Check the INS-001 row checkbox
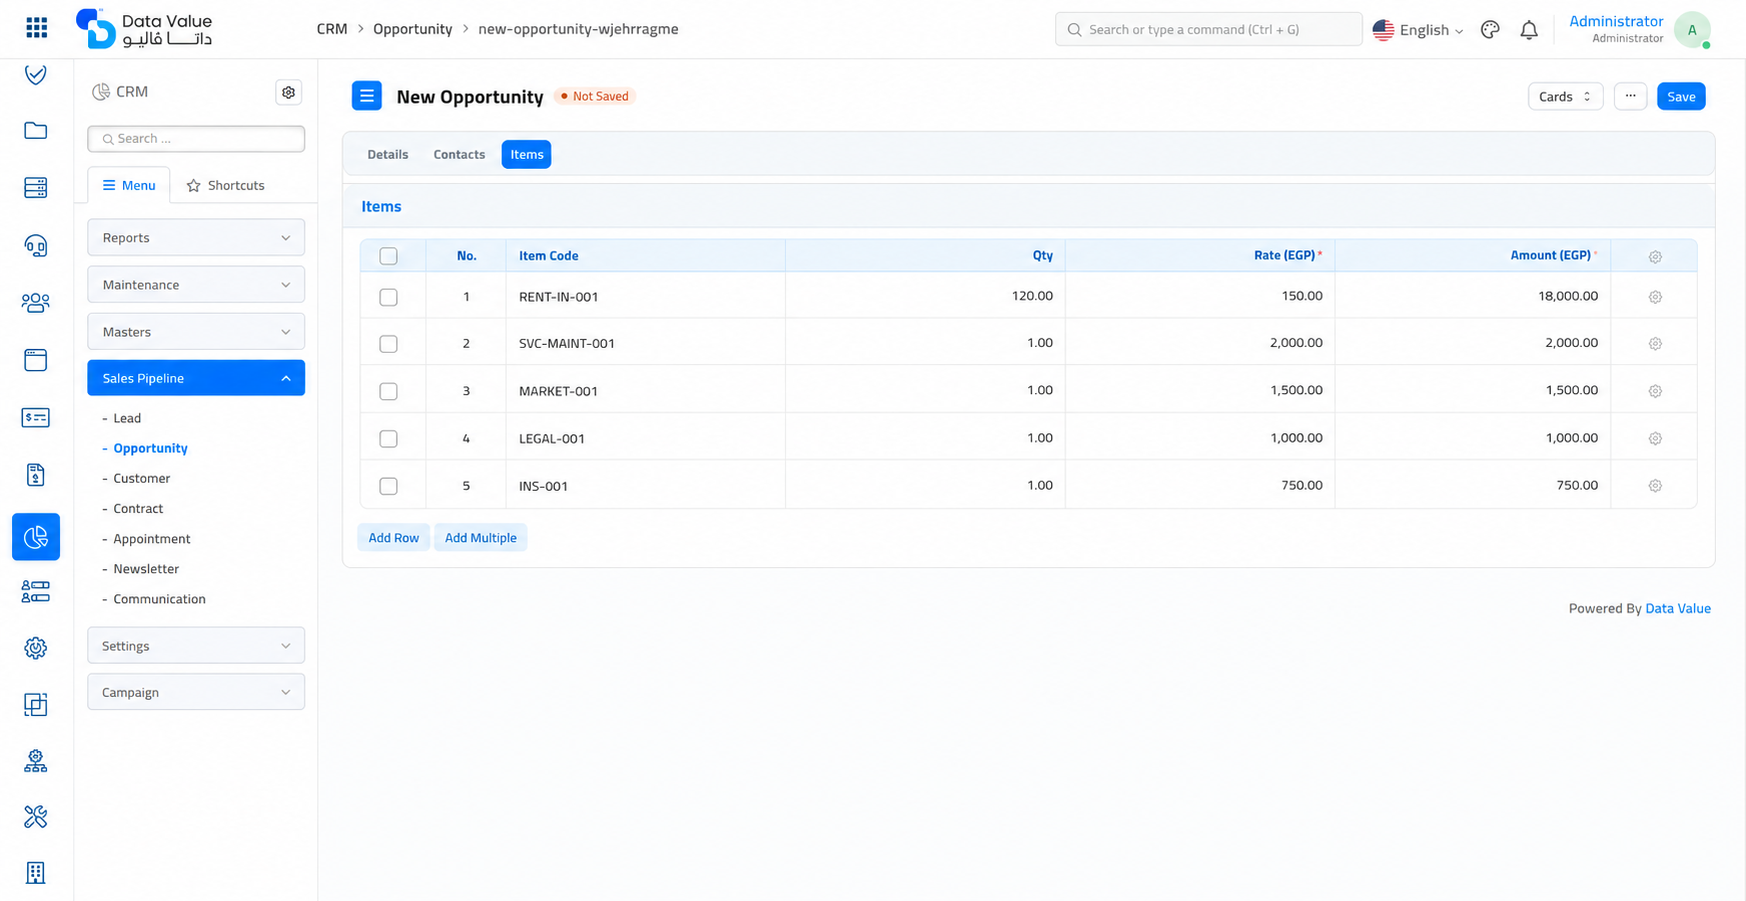The image size is (1746, 901). pos(389,486)
